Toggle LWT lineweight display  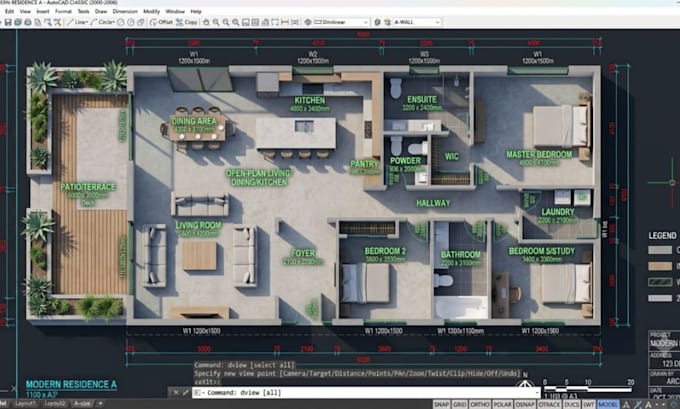[588, 404]
